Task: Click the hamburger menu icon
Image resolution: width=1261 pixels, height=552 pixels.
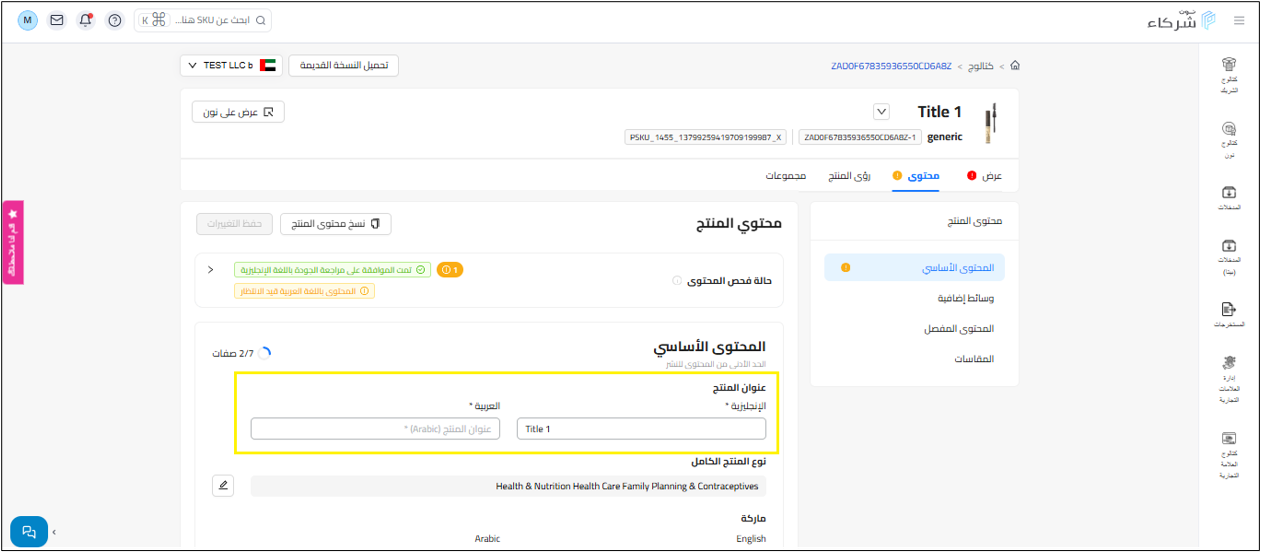Action: click(x=1239, y=20)
